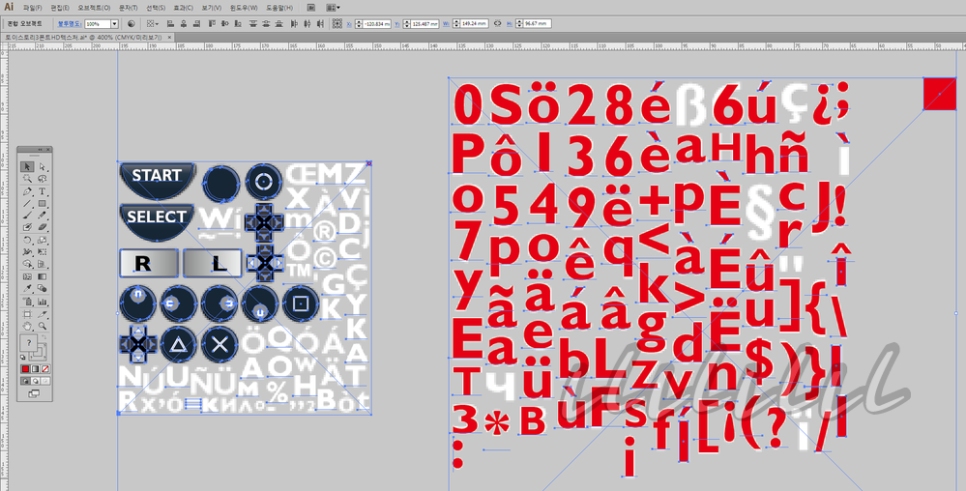The image size is (966, 491).
Task: Open the 오브젝트(O) menu
Action: coord(94,7)
